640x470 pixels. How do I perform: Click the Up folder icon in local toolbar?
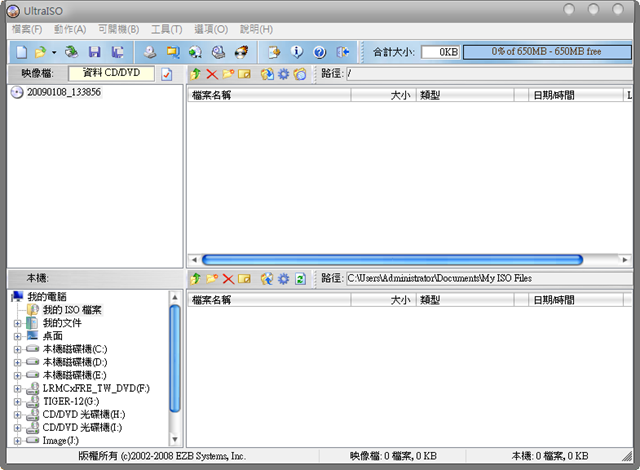(x=195, y=279)
